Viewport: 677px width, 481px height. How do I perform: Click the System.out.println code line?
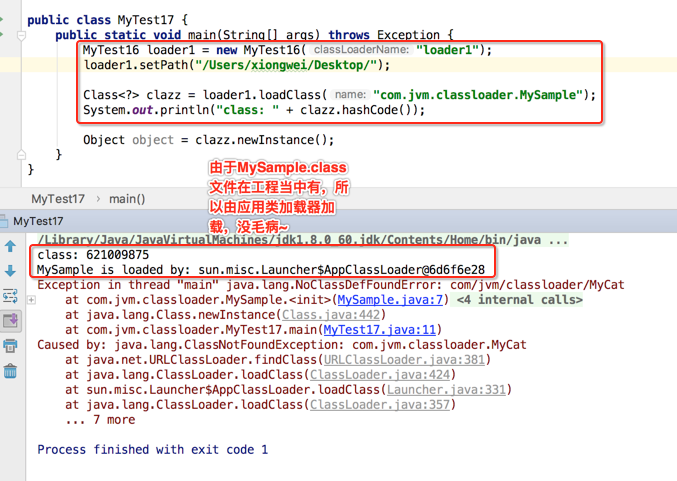pyautogui.click(x=254, y=110)
